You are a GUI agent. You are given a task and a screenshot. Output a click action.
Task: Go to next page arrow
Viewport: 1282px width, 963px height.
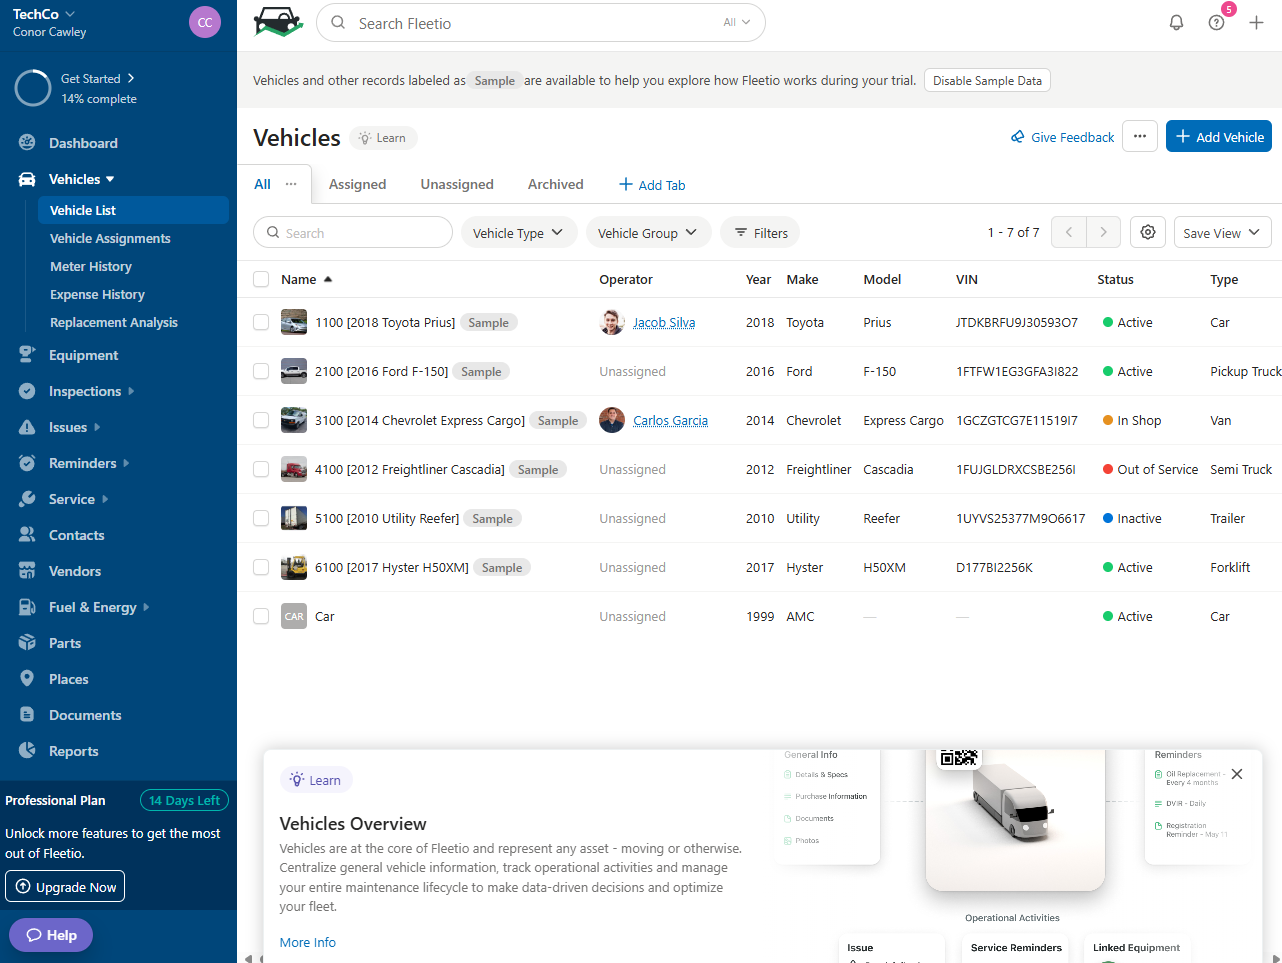tap(1103, 232)
